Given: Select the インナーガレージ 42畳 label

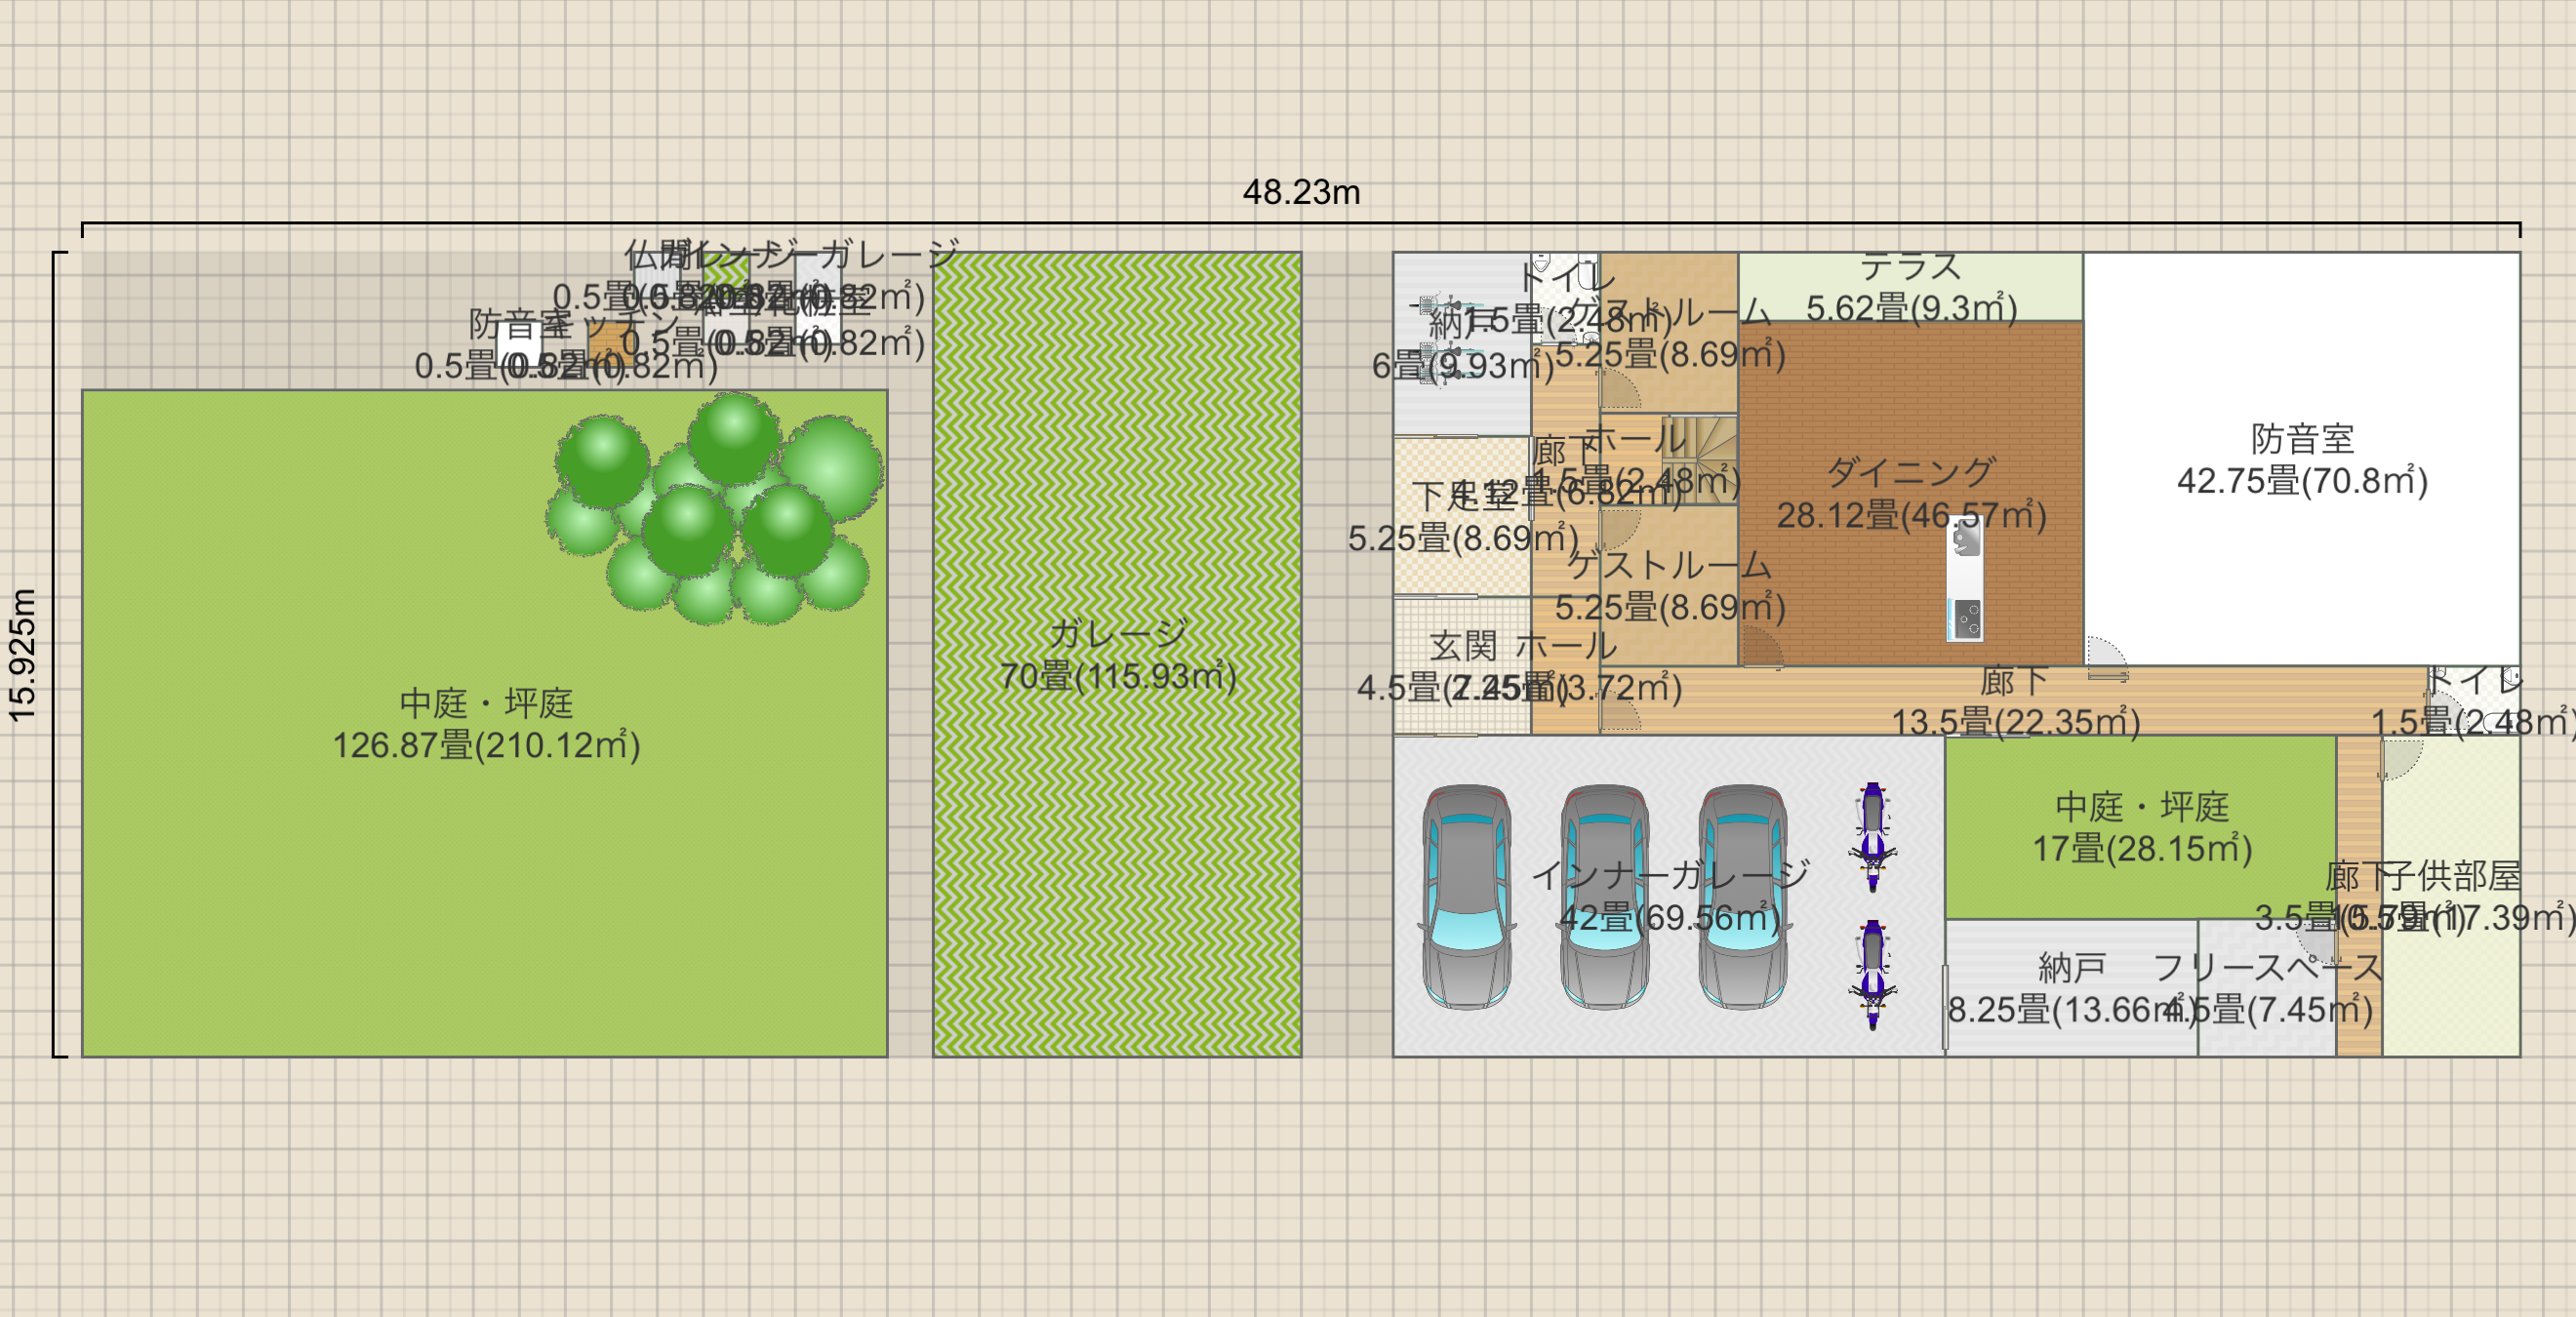Looking at the screenshot, I should tap(1670, 896).
